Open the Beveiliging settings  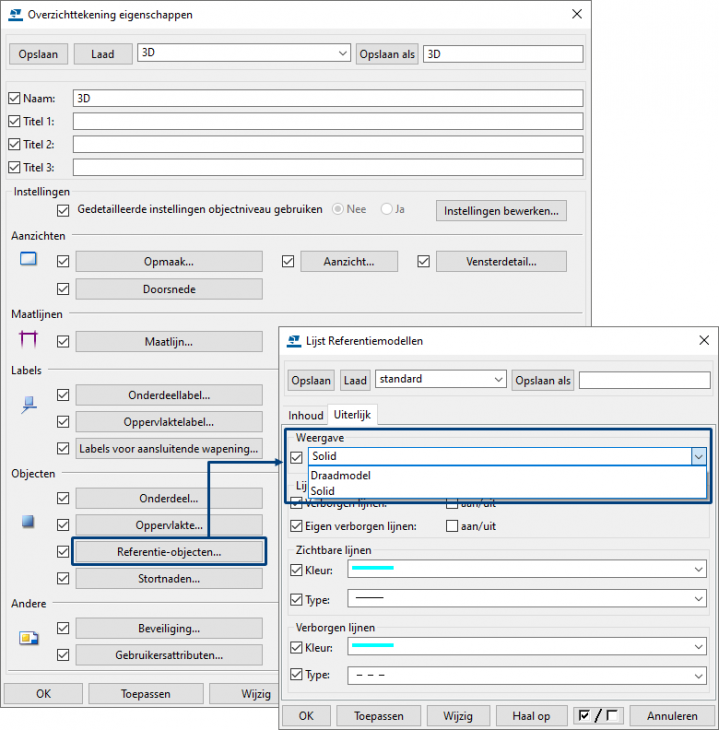tap(169, 629)
